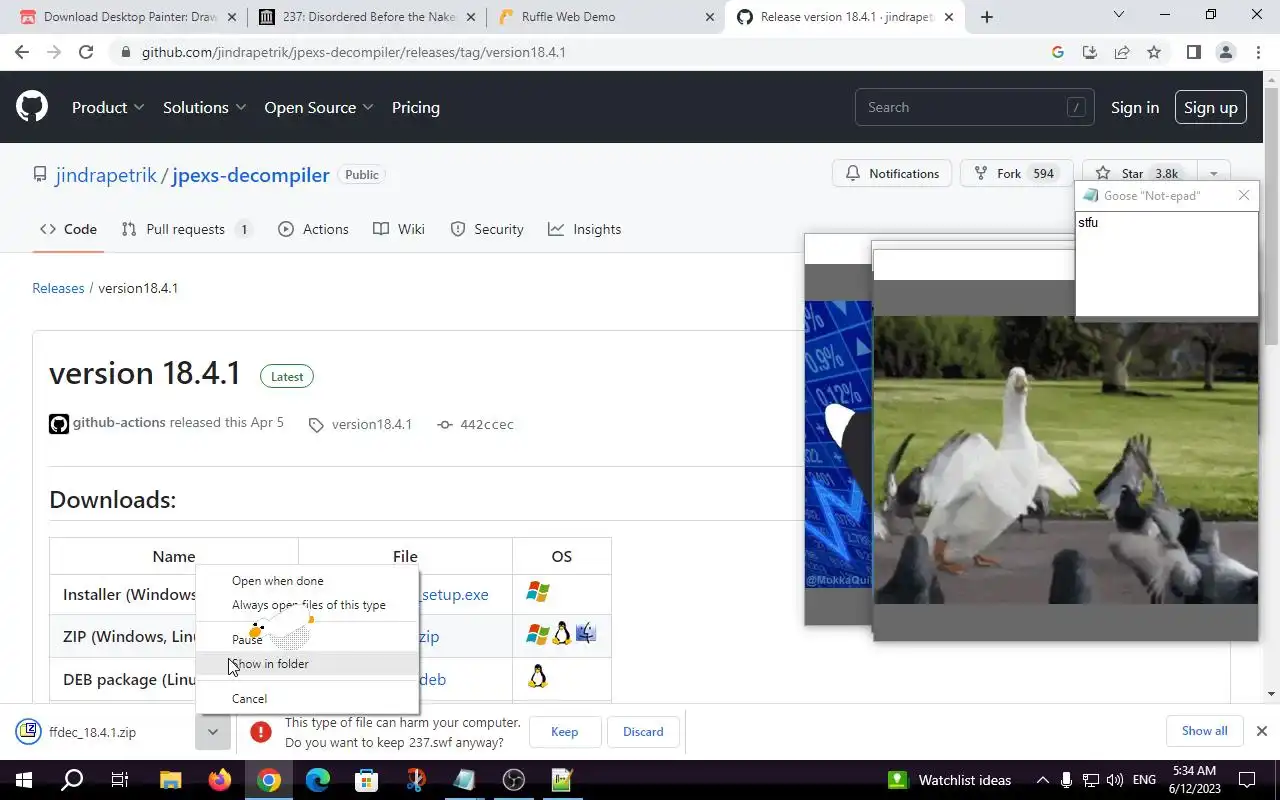Image resolution: width=1280 pixels, height=800 pixels.
Task: Open the notification center icon
Action: (1247, 780)
